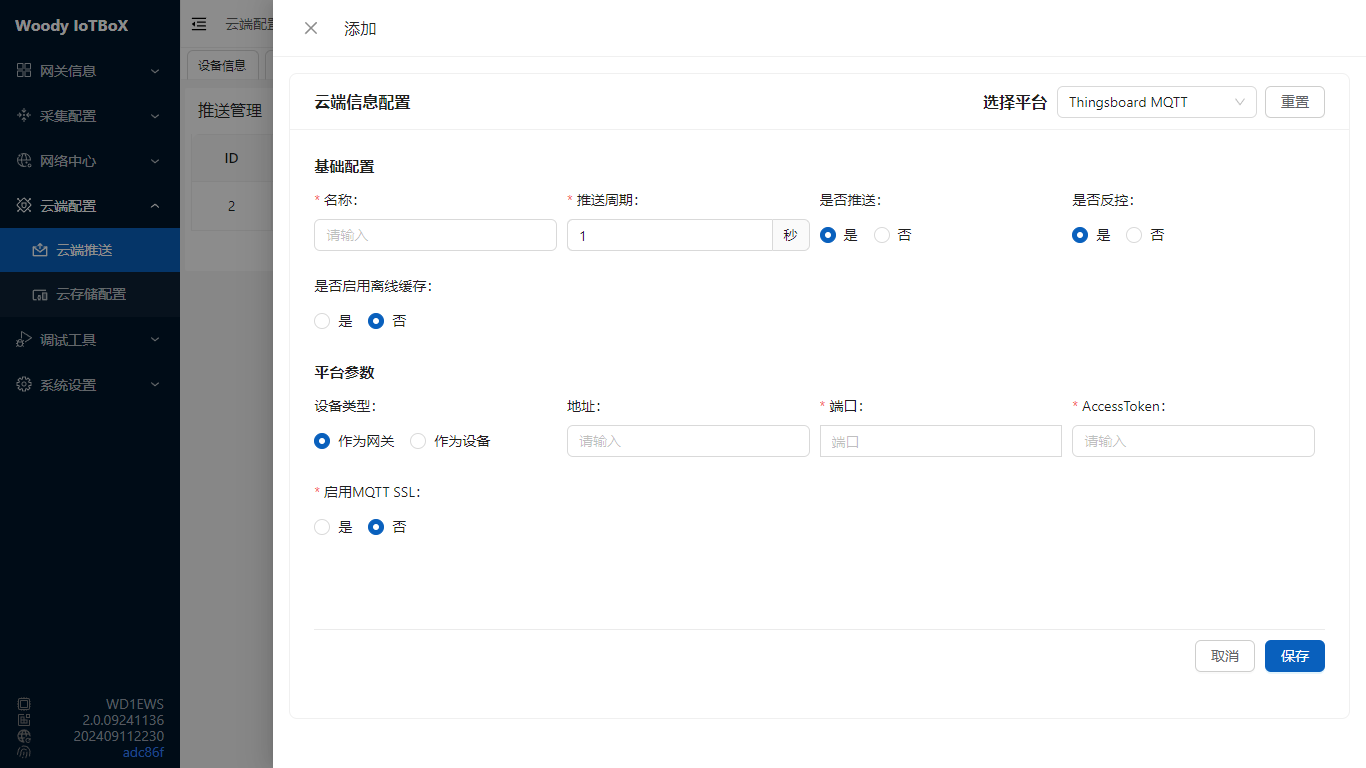Click the 调试工具 sidebar icon
This screenshot has width=1366, height=768.
tap(24, 340)
